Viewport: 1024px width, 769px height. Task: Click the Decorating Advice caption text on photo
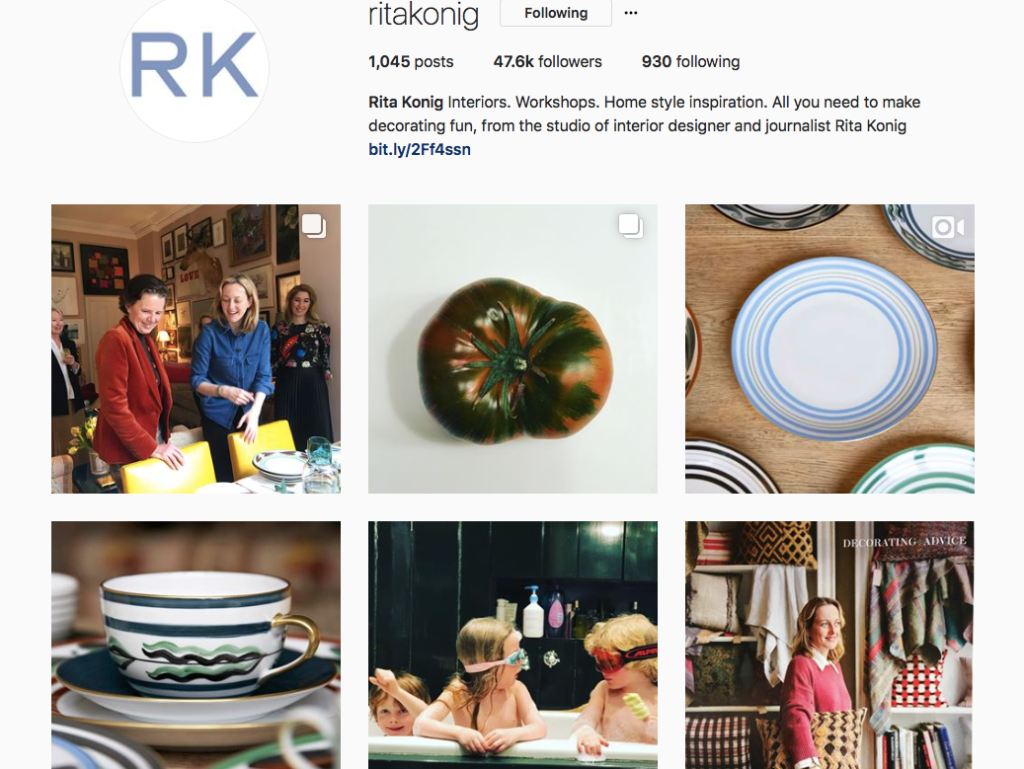[x=904, y=542]
